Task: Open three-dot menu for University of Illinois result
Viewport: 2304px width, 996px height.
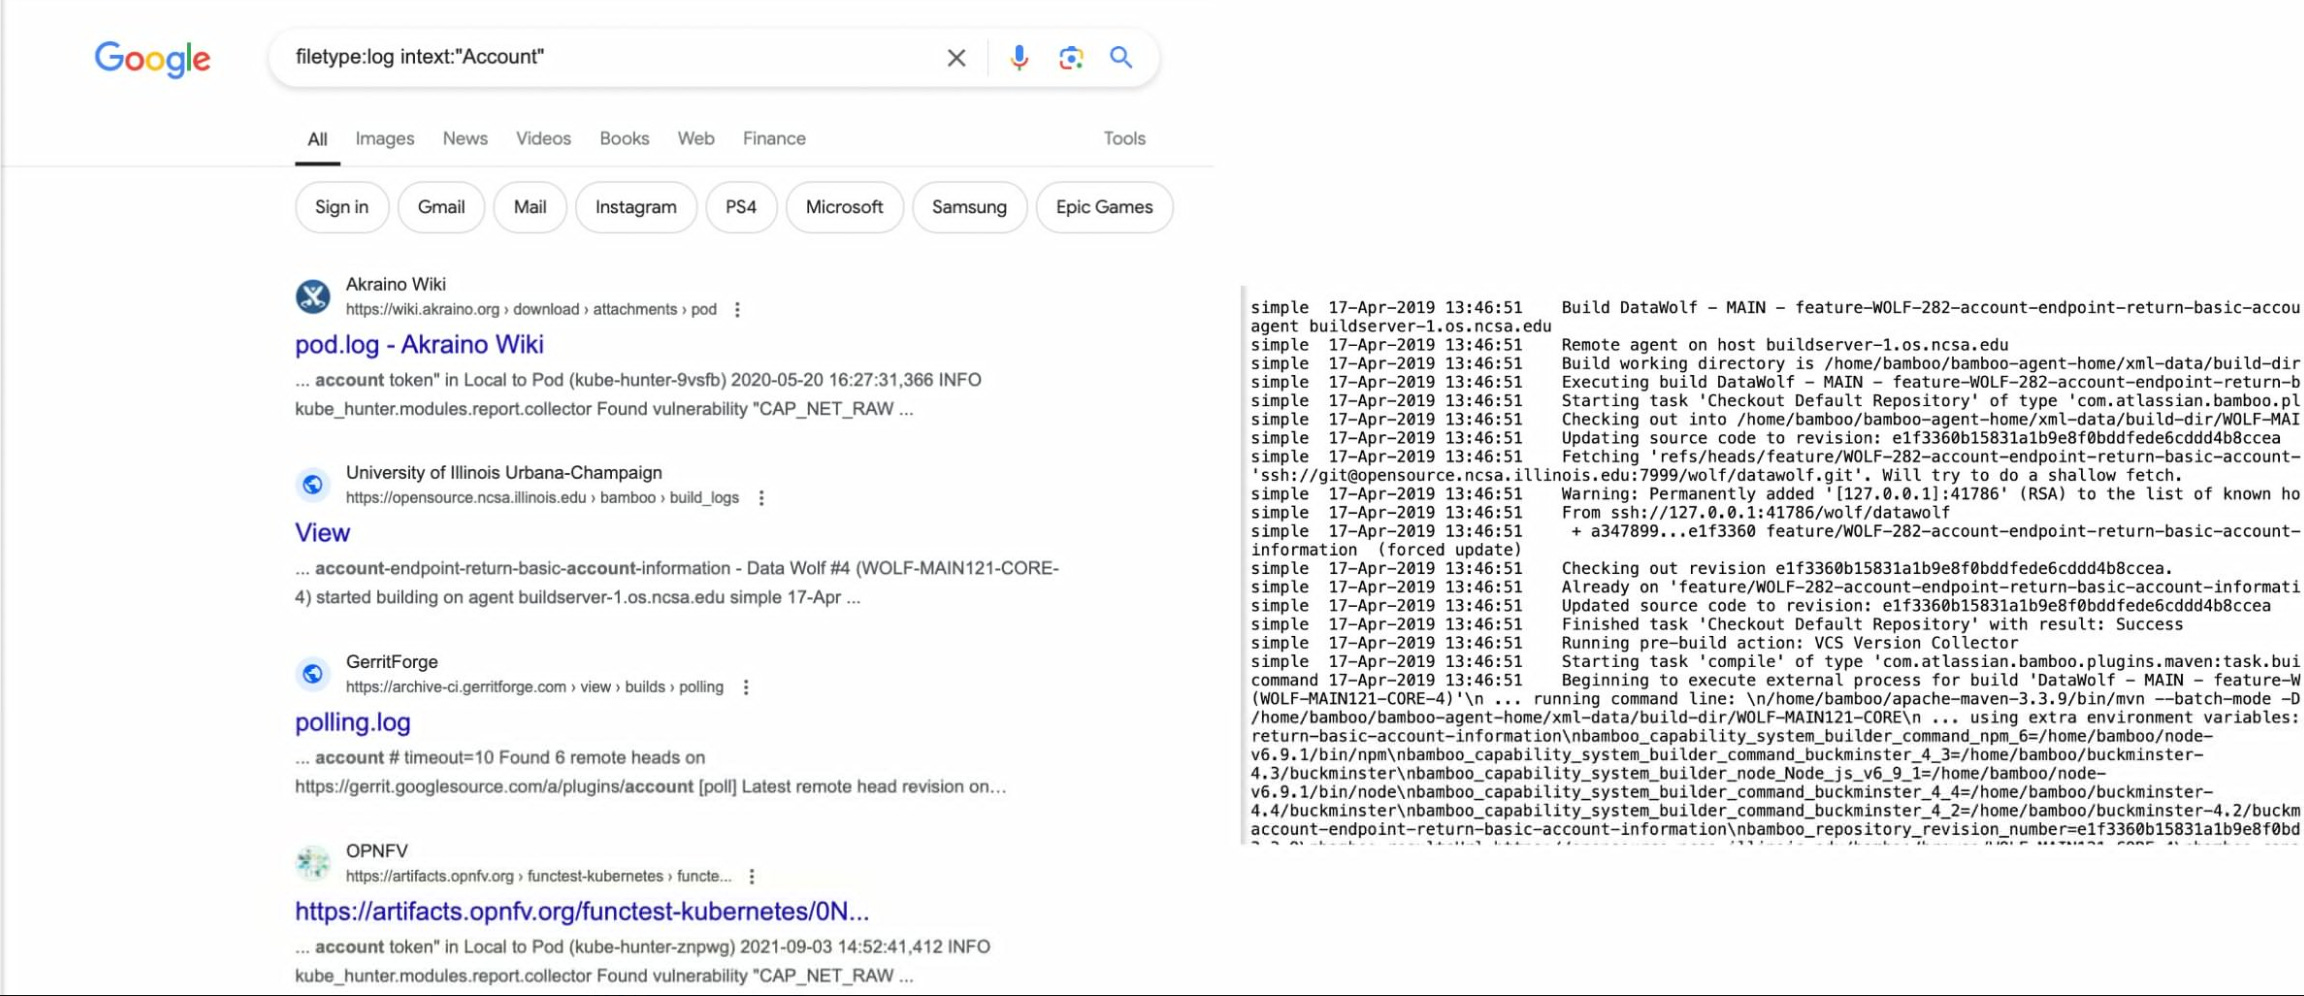Action: tap(761, 498)
